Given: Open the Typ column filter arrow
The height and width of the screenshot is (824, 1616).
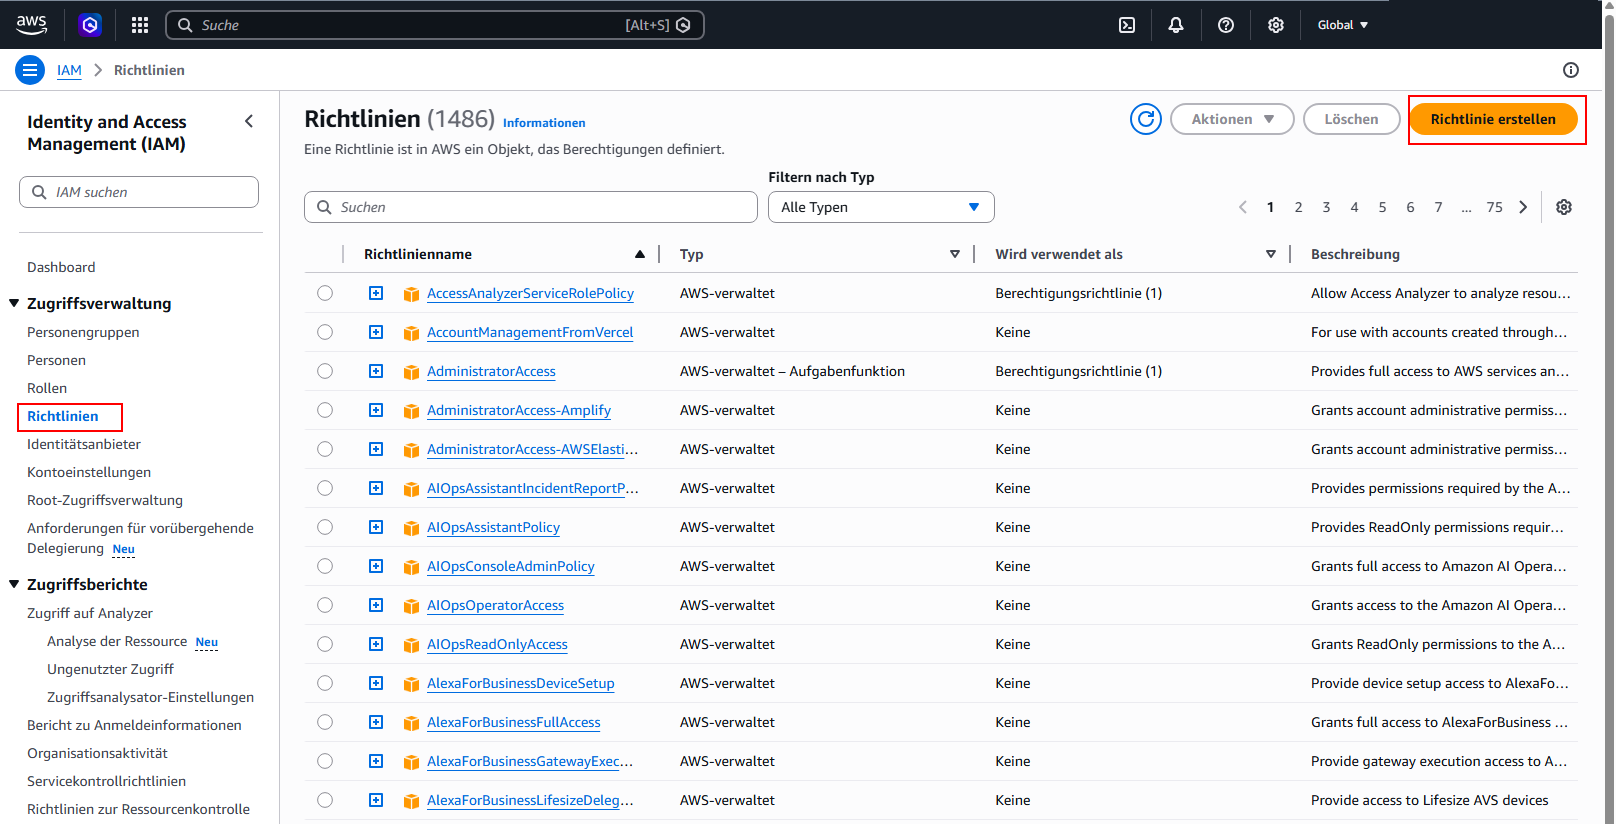Looking at the screenshot, I should point(955,254).
